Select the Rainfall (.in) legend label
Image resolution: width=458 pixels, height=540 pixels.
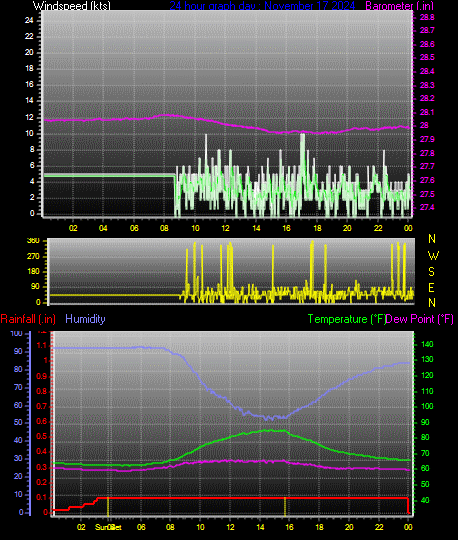click(28, 319)
